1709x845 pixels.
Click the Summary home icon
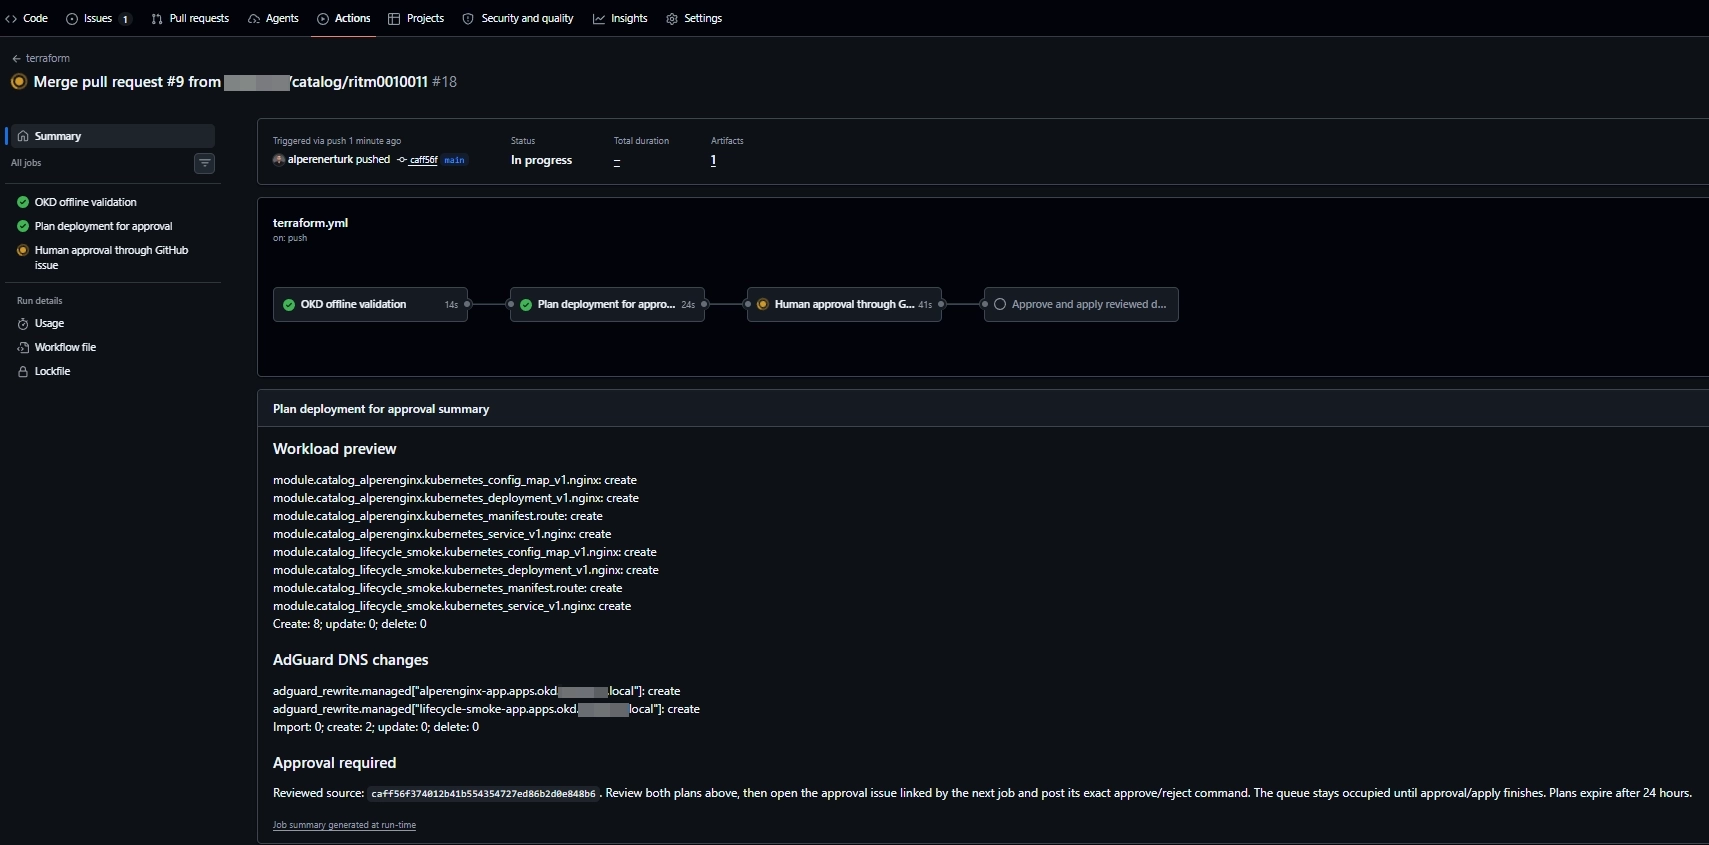23,136
